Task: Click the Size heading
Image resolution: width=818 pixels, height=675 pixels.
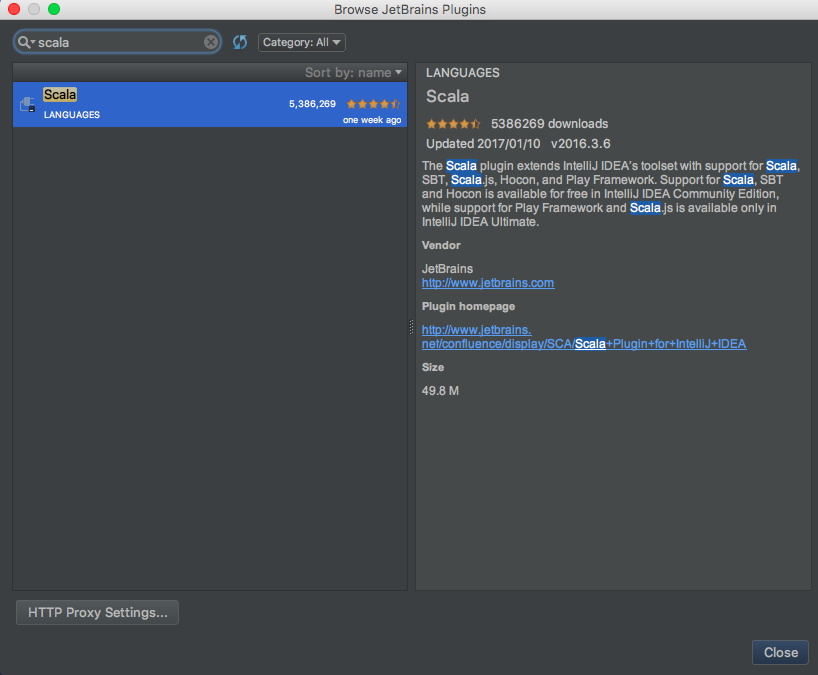Action: pyautogui.click(x=432, y=367)
